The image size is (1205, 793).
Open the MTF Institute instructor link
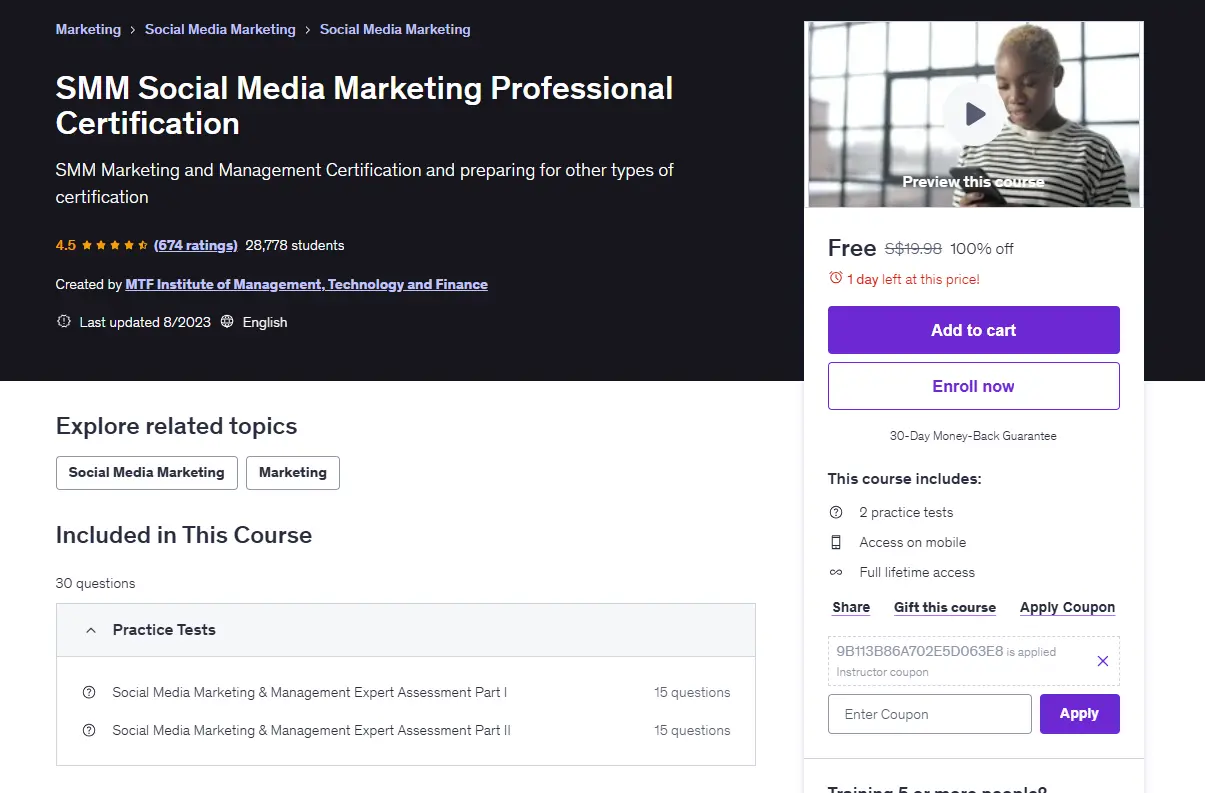[x=307, y=284]
